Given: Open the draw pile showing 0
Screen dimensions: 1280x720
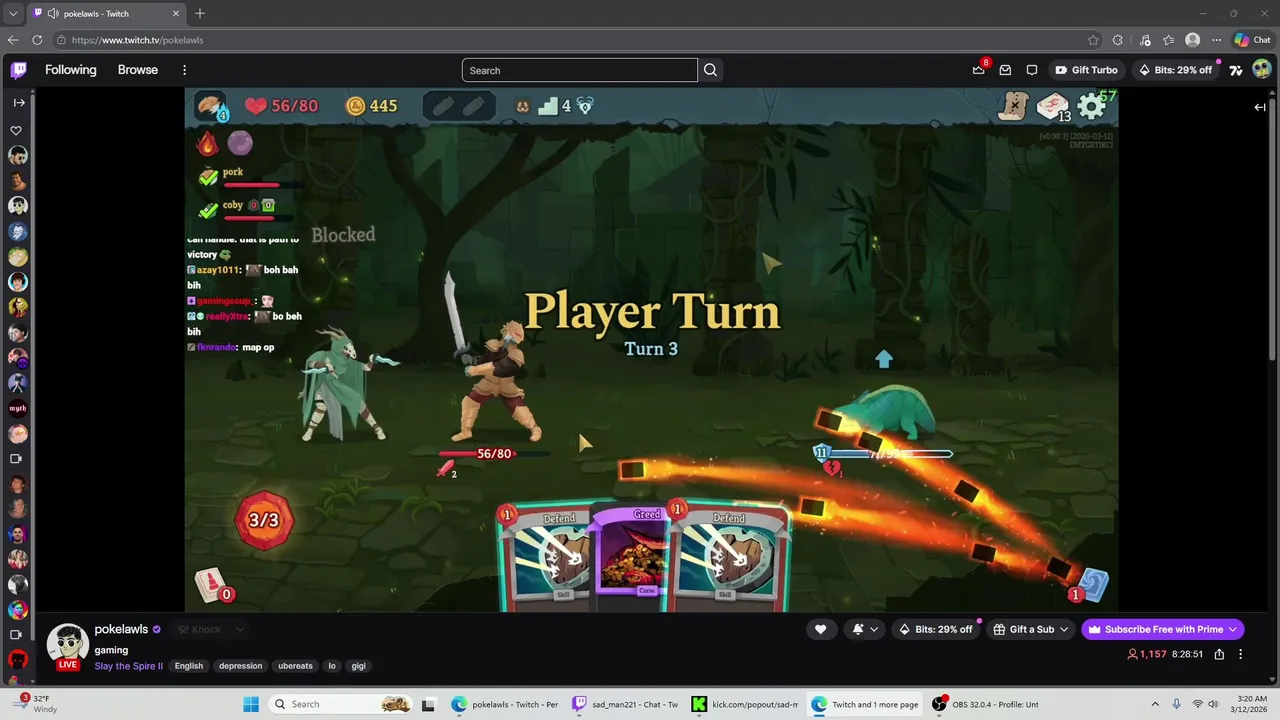Looking at the screenshot, I should 213,587.
